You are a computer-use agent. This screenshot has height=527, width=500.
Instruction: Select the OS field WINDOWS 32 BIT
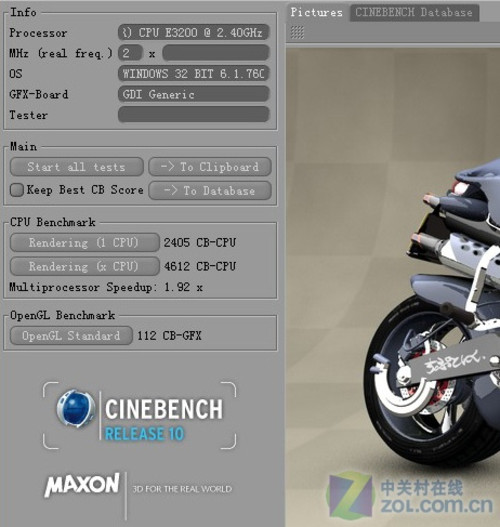(x=194, y=74)
